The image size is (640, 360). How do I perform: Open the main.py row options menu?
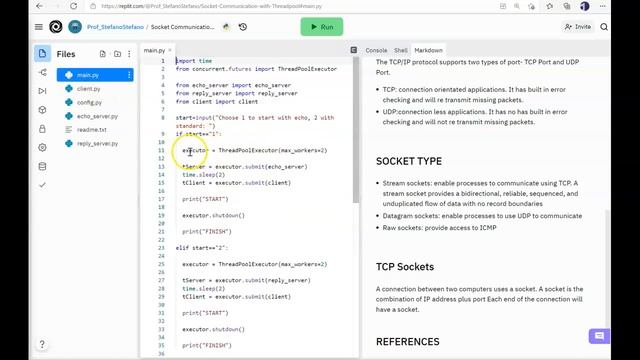129,75
